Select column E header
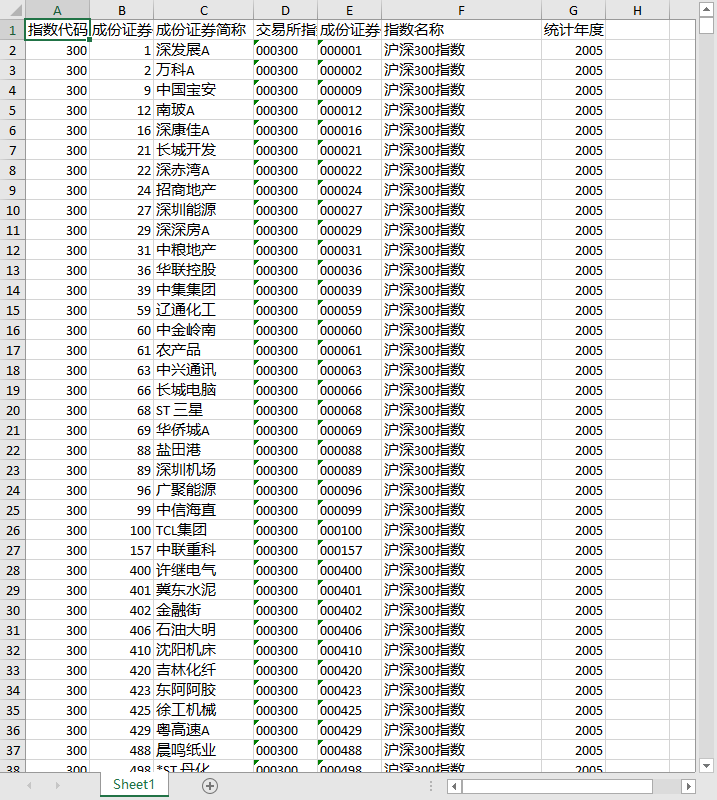This screenshot has width=717, height=800. click(349, 10)
